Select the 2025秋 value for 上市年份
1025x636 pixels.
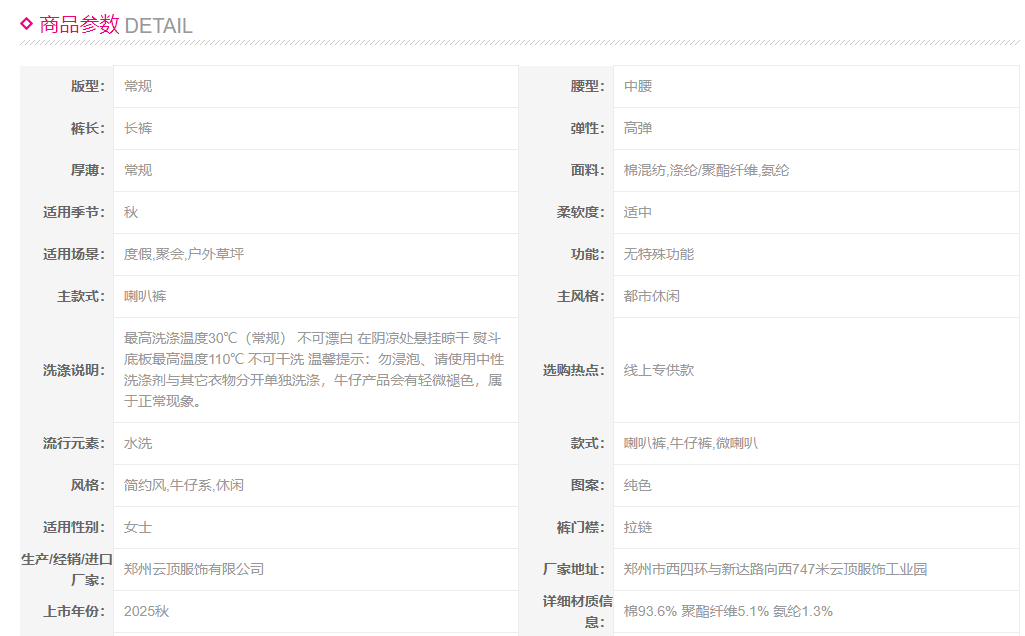tap(147, 611)
